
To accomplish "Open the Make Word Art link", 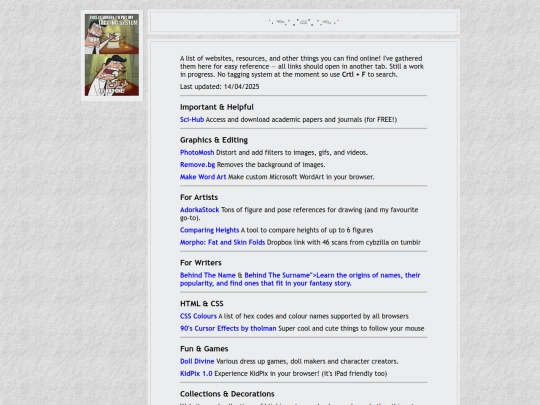I will [x=203, y=177].
